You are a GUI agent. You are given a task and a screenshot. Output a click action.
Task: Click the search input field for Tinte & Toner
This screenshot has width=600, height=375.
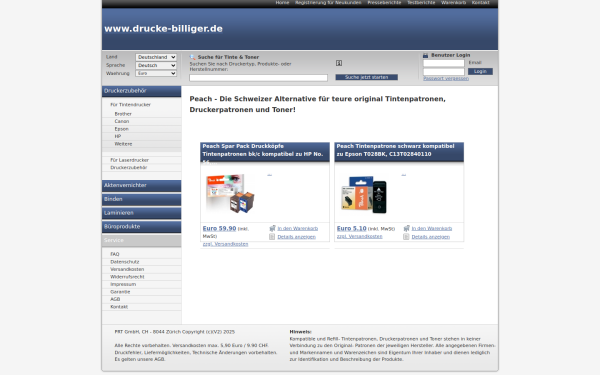258,78
